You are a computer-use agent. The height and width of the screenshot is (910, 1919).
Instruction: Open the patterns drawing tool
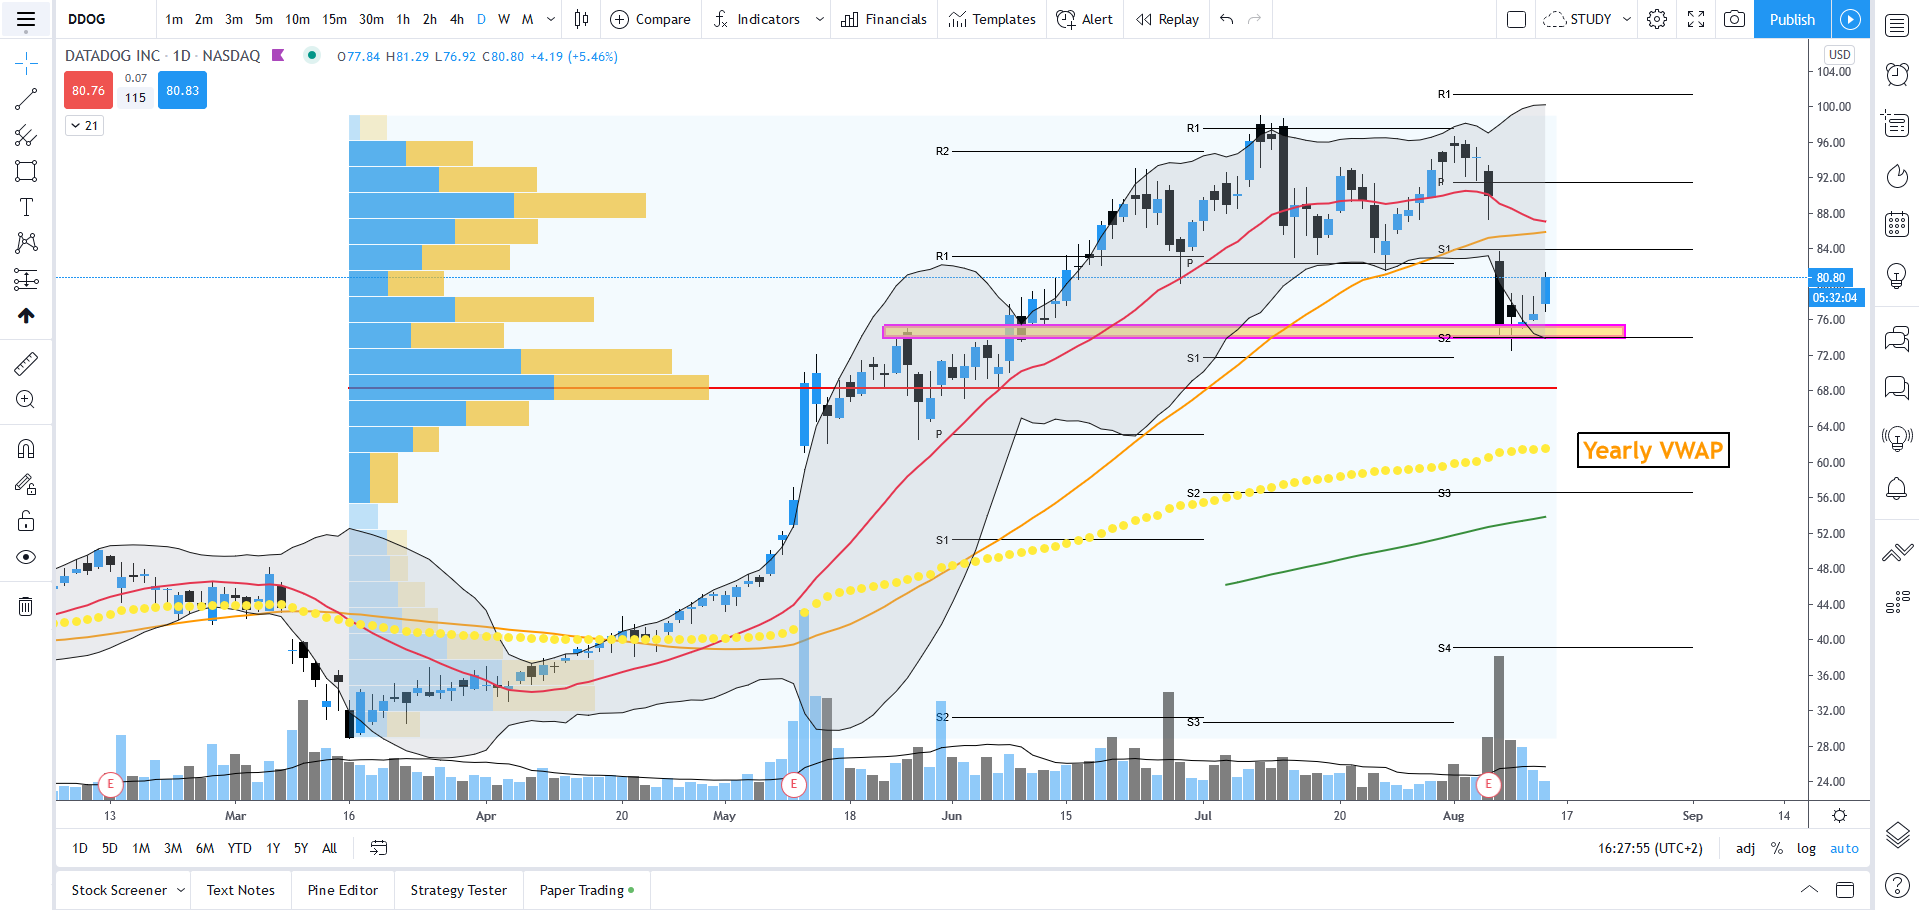(26, 243)
